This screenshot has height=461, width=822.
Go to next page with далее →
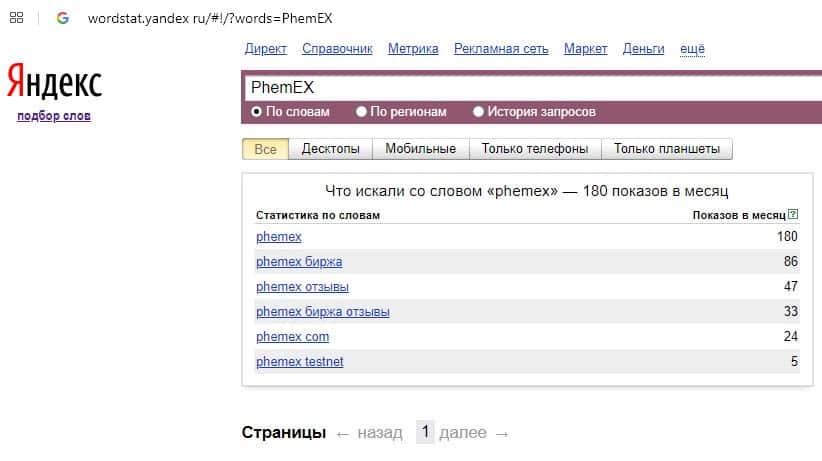pos(474,433)
